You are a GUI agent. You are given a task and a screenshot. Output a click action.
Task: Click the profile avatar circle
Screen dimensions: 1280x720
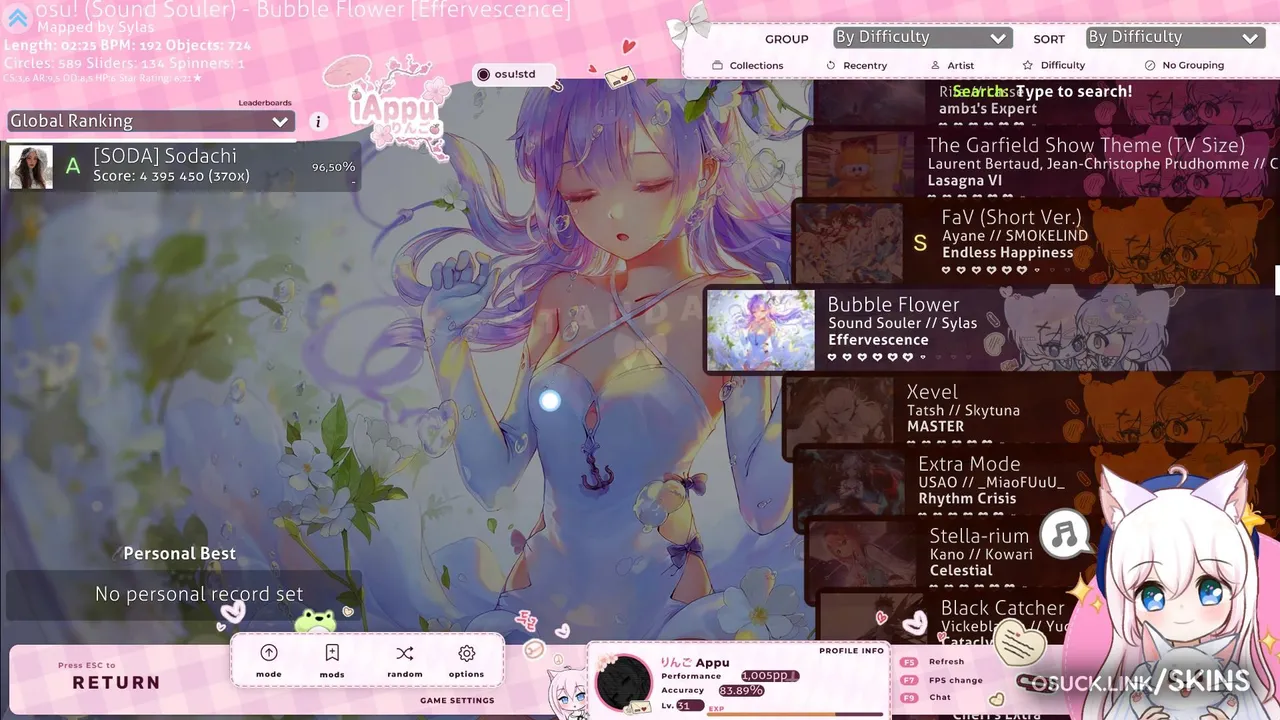pyautogui.click(x=624, y=683)
